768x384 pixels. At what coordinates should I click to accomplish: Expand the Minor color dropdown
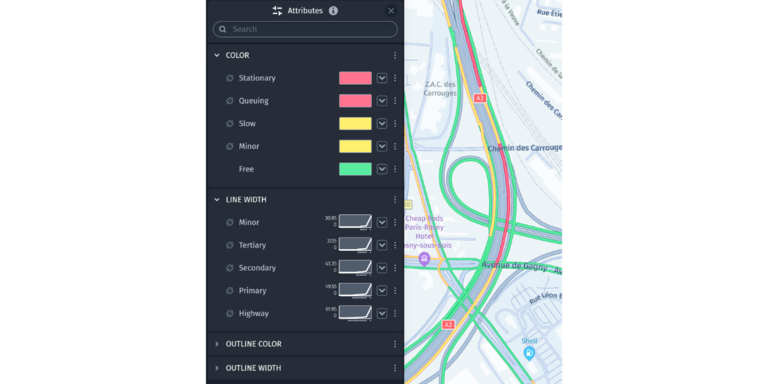(x=382, y=146)
